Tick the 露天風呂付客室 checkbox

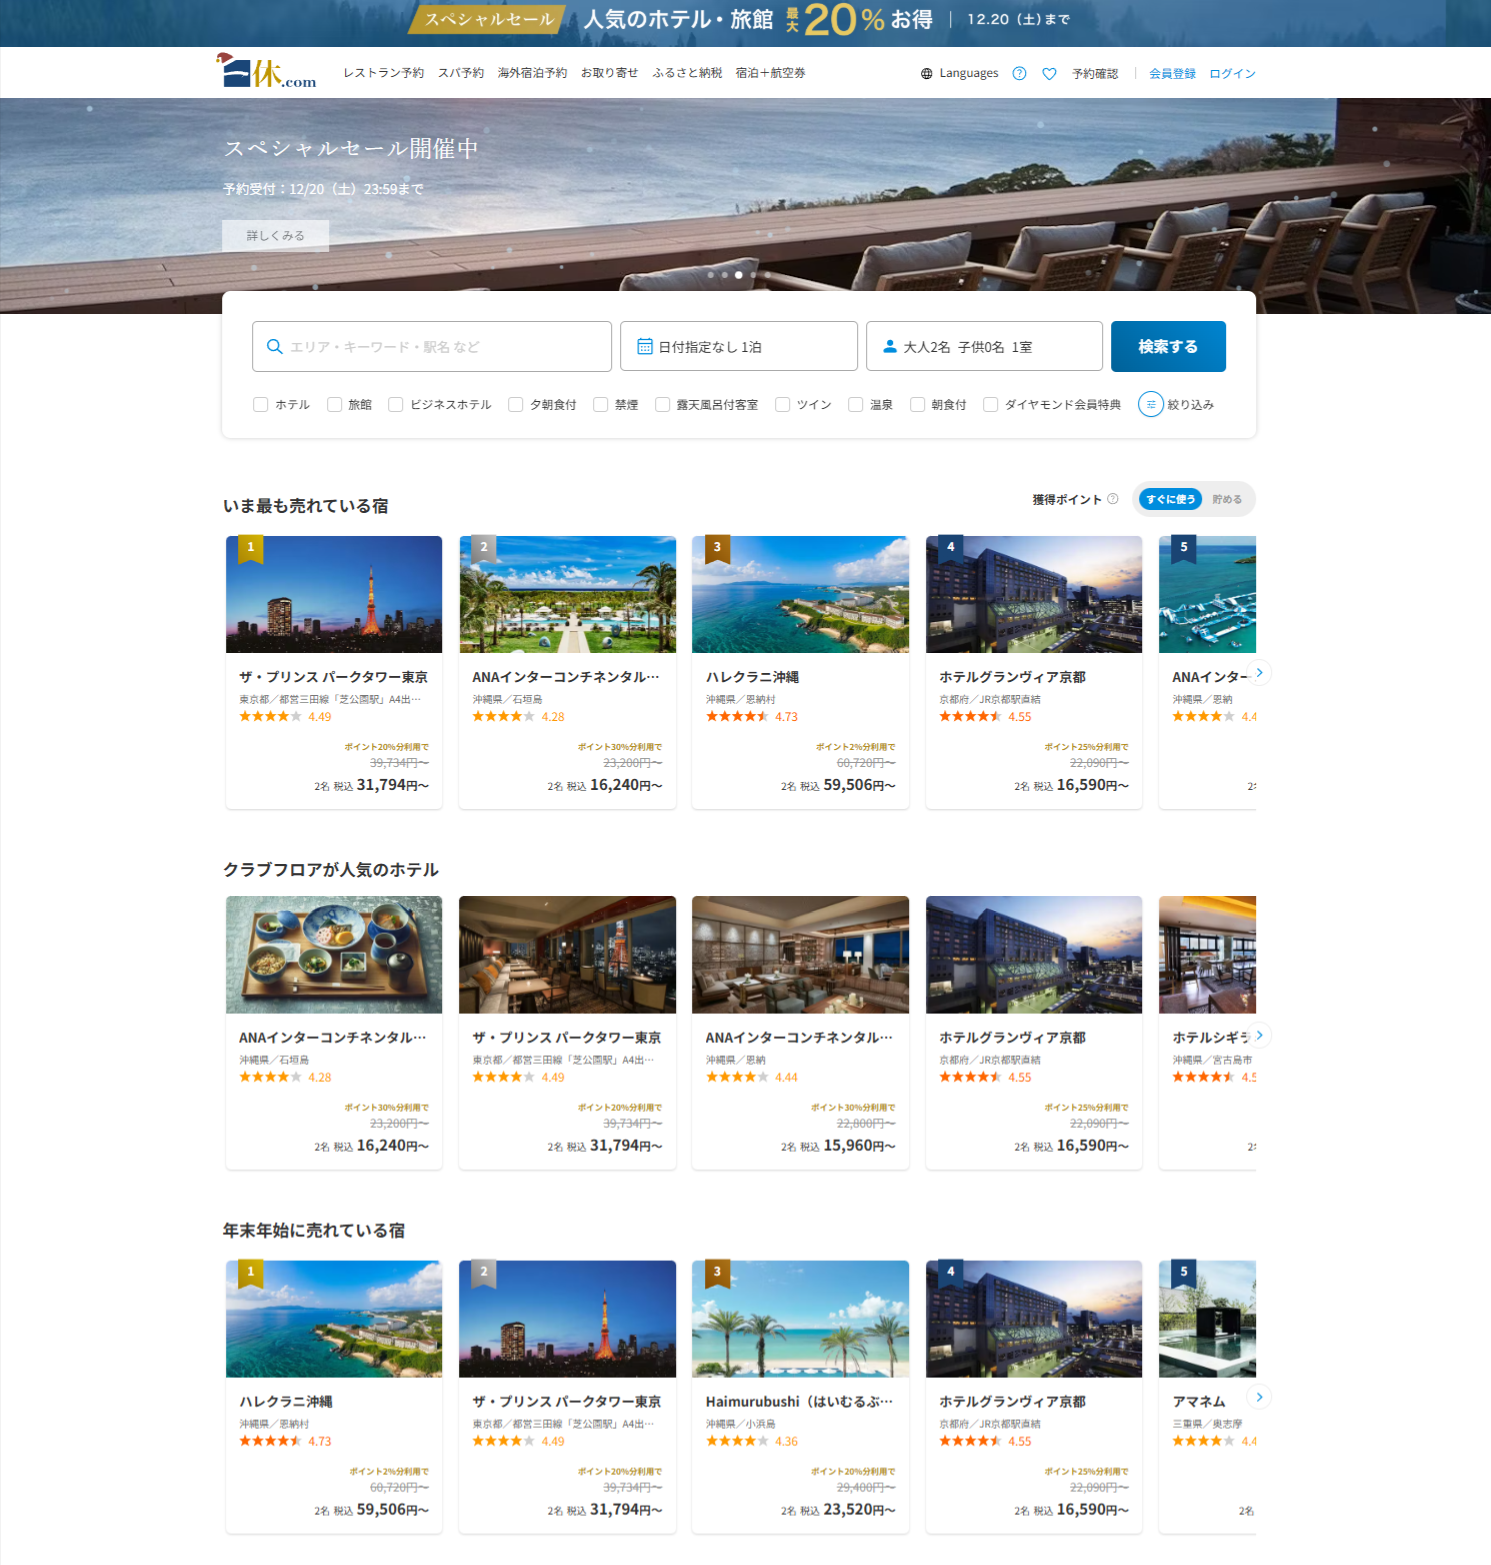[662, 405]
